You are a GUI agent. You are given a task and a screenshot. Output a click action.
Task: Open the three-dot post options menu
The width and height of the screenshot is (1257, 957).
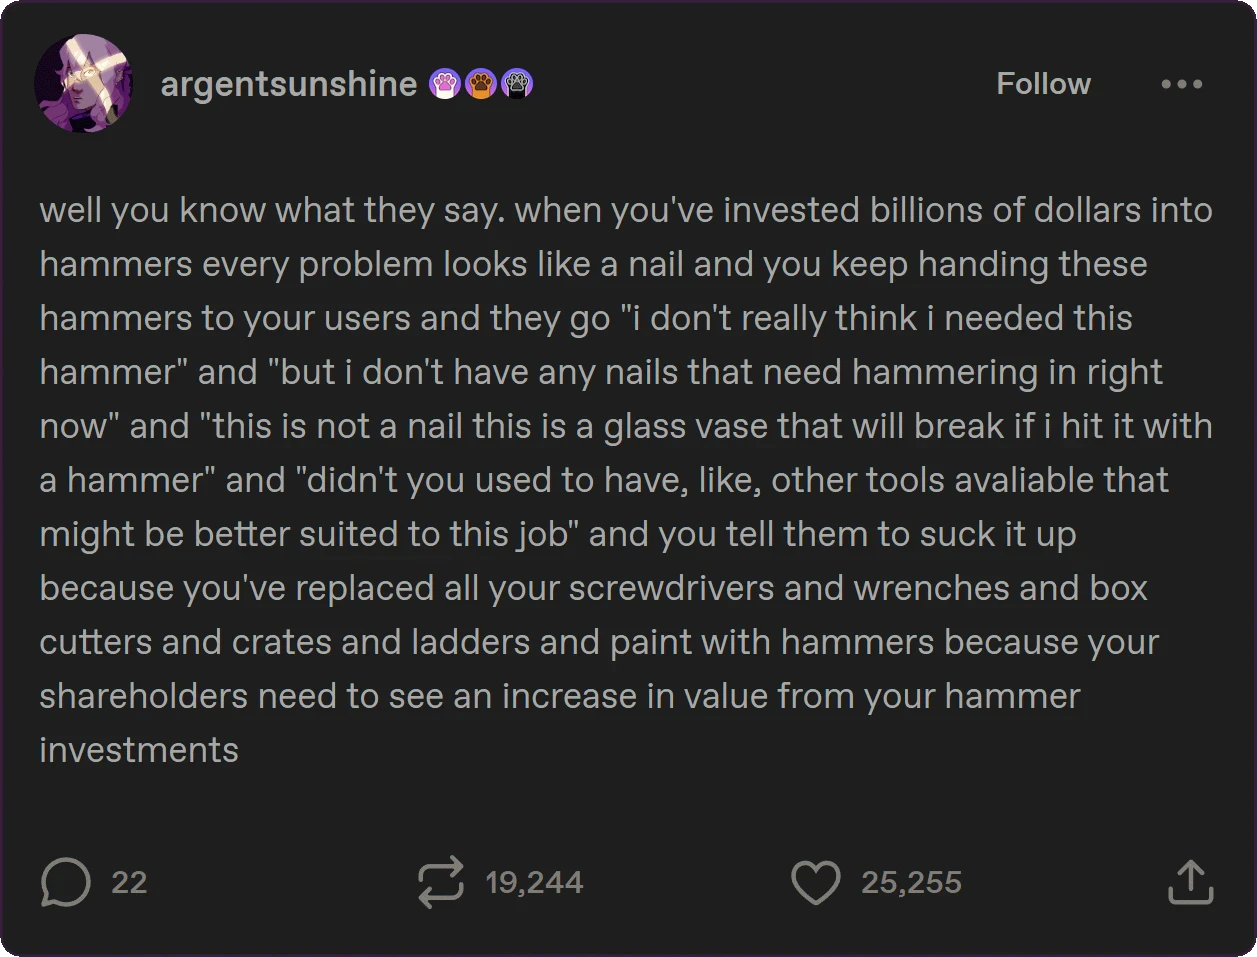1181,84
